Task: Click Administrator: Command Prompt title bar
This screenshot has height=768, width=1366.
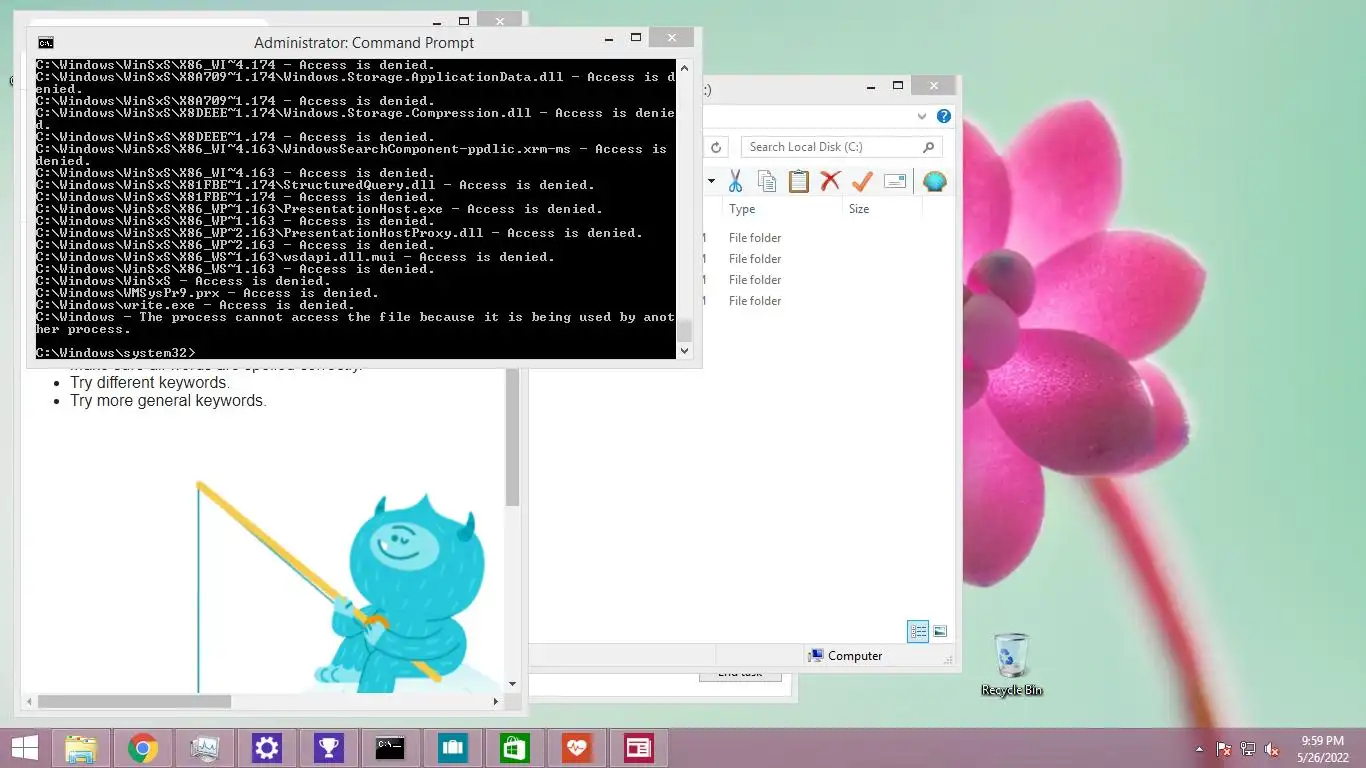Action: point(364,42)
